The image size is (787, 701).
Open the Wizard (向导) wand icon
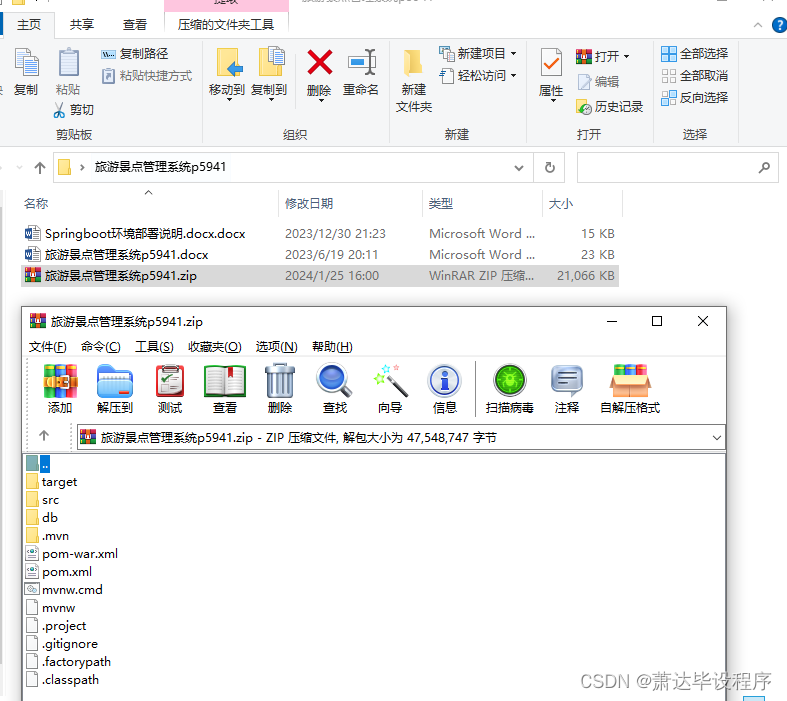click(390, 381)
